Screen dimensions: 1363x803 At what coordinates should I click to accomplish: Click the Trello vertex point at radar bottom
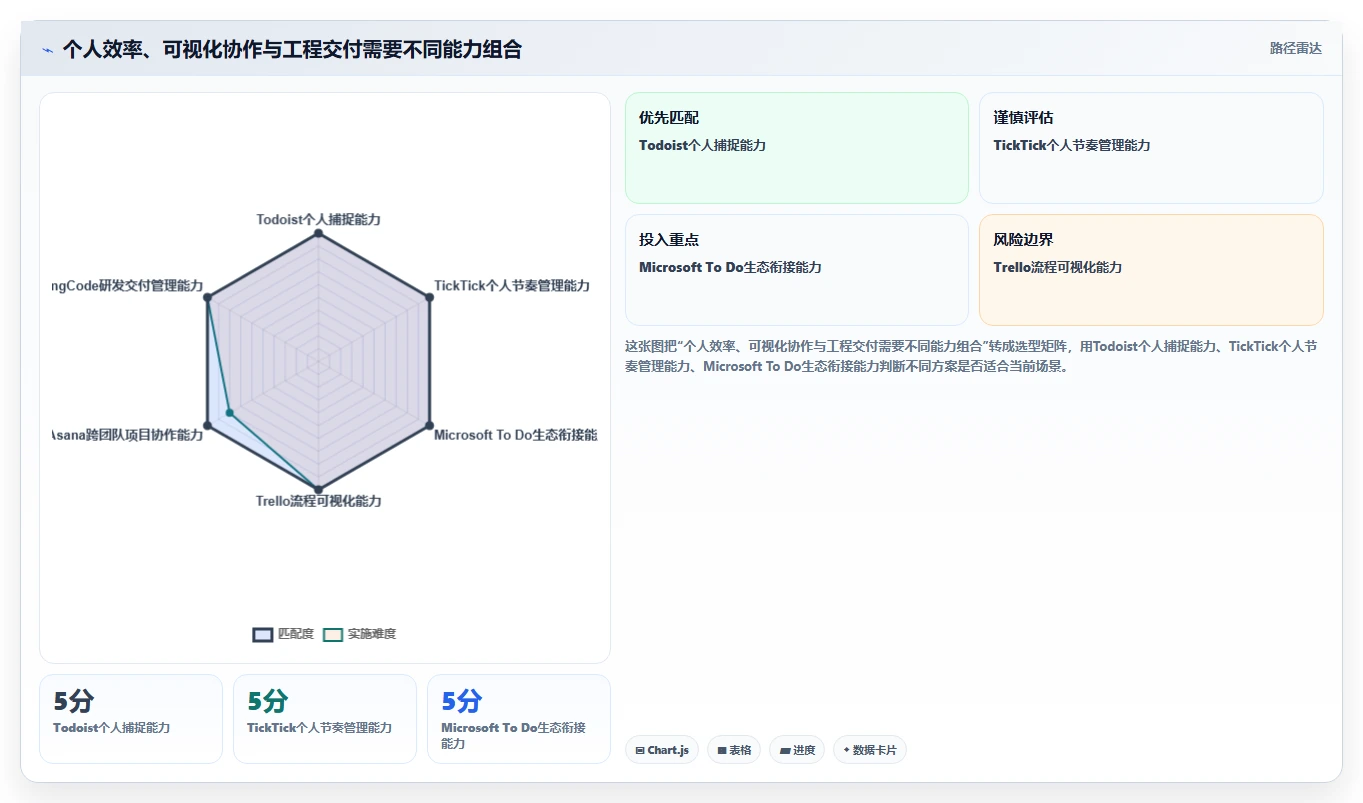(x=318, y=490)
